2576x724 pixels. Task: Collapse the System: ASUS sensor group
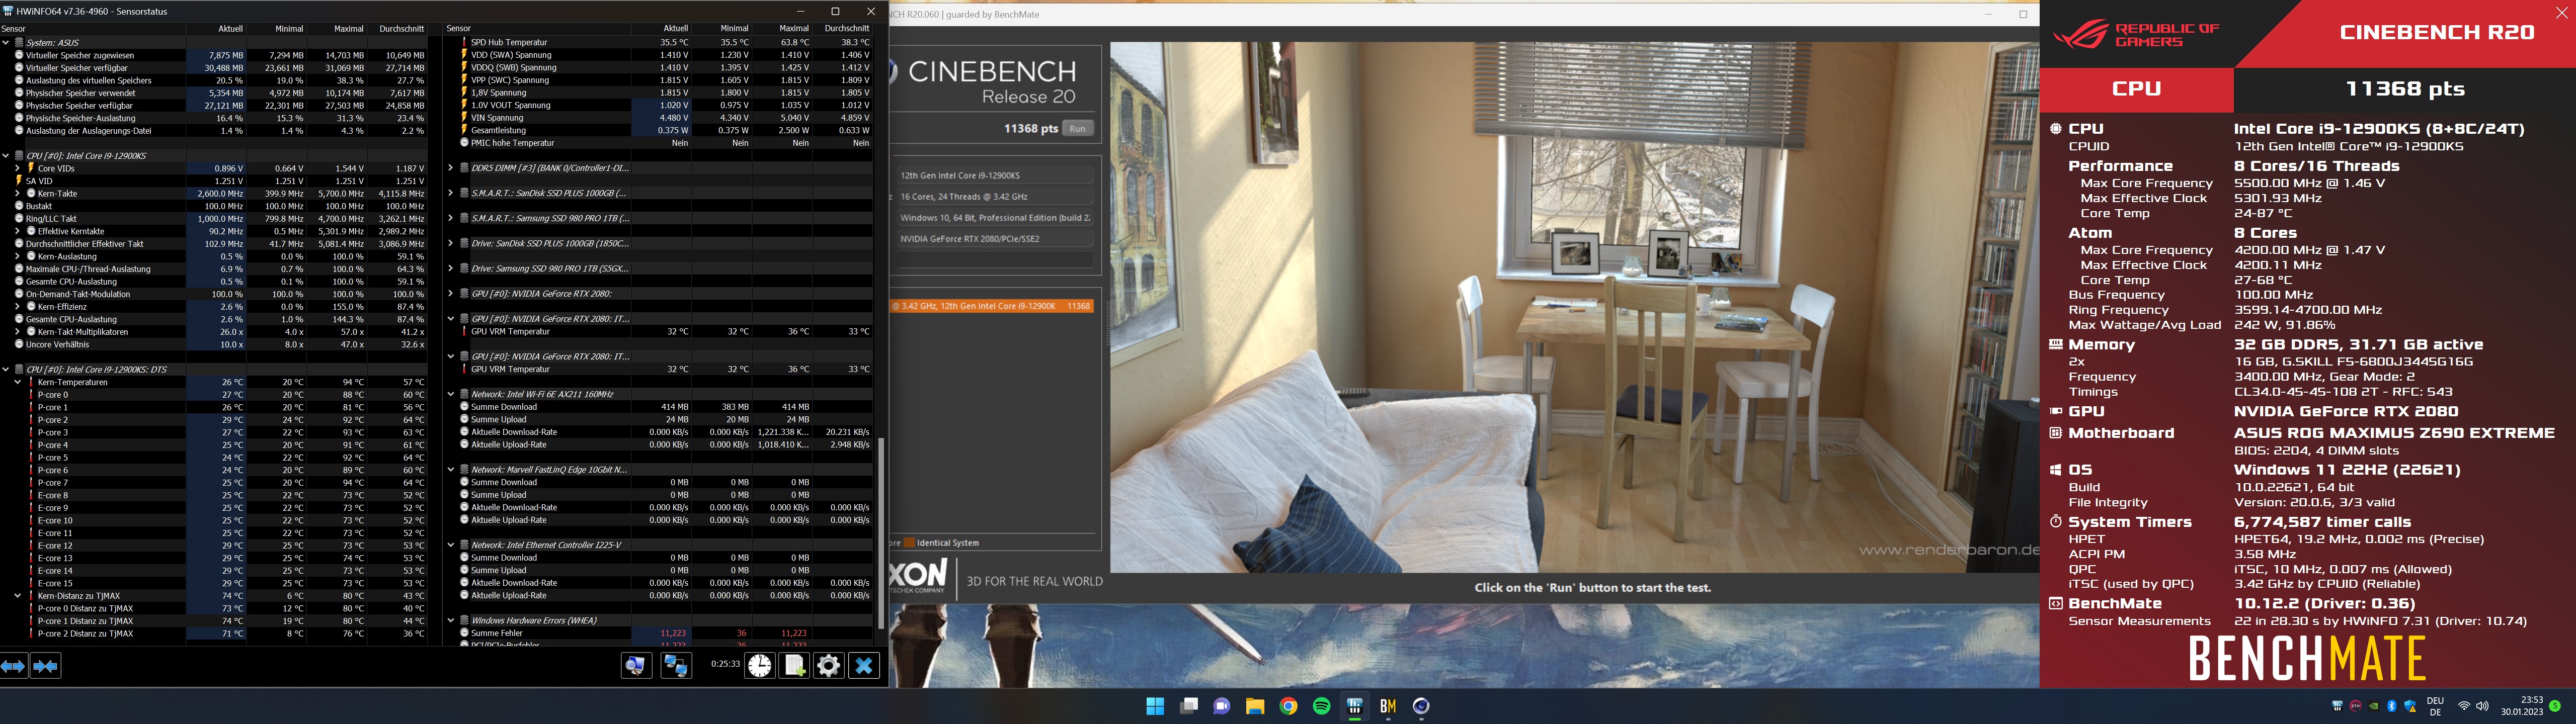(6, 43)
